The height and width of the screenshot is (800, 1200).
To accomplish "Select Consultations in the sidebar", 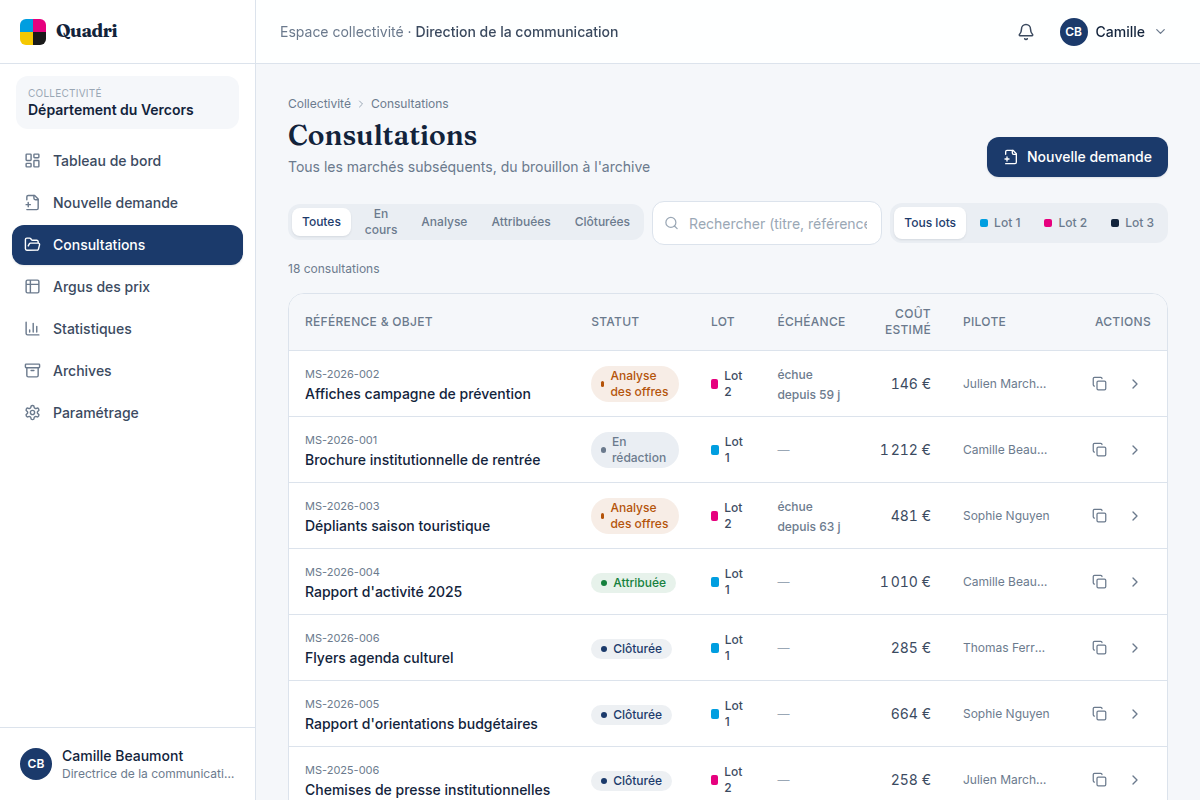I will [x=127, y=245].
